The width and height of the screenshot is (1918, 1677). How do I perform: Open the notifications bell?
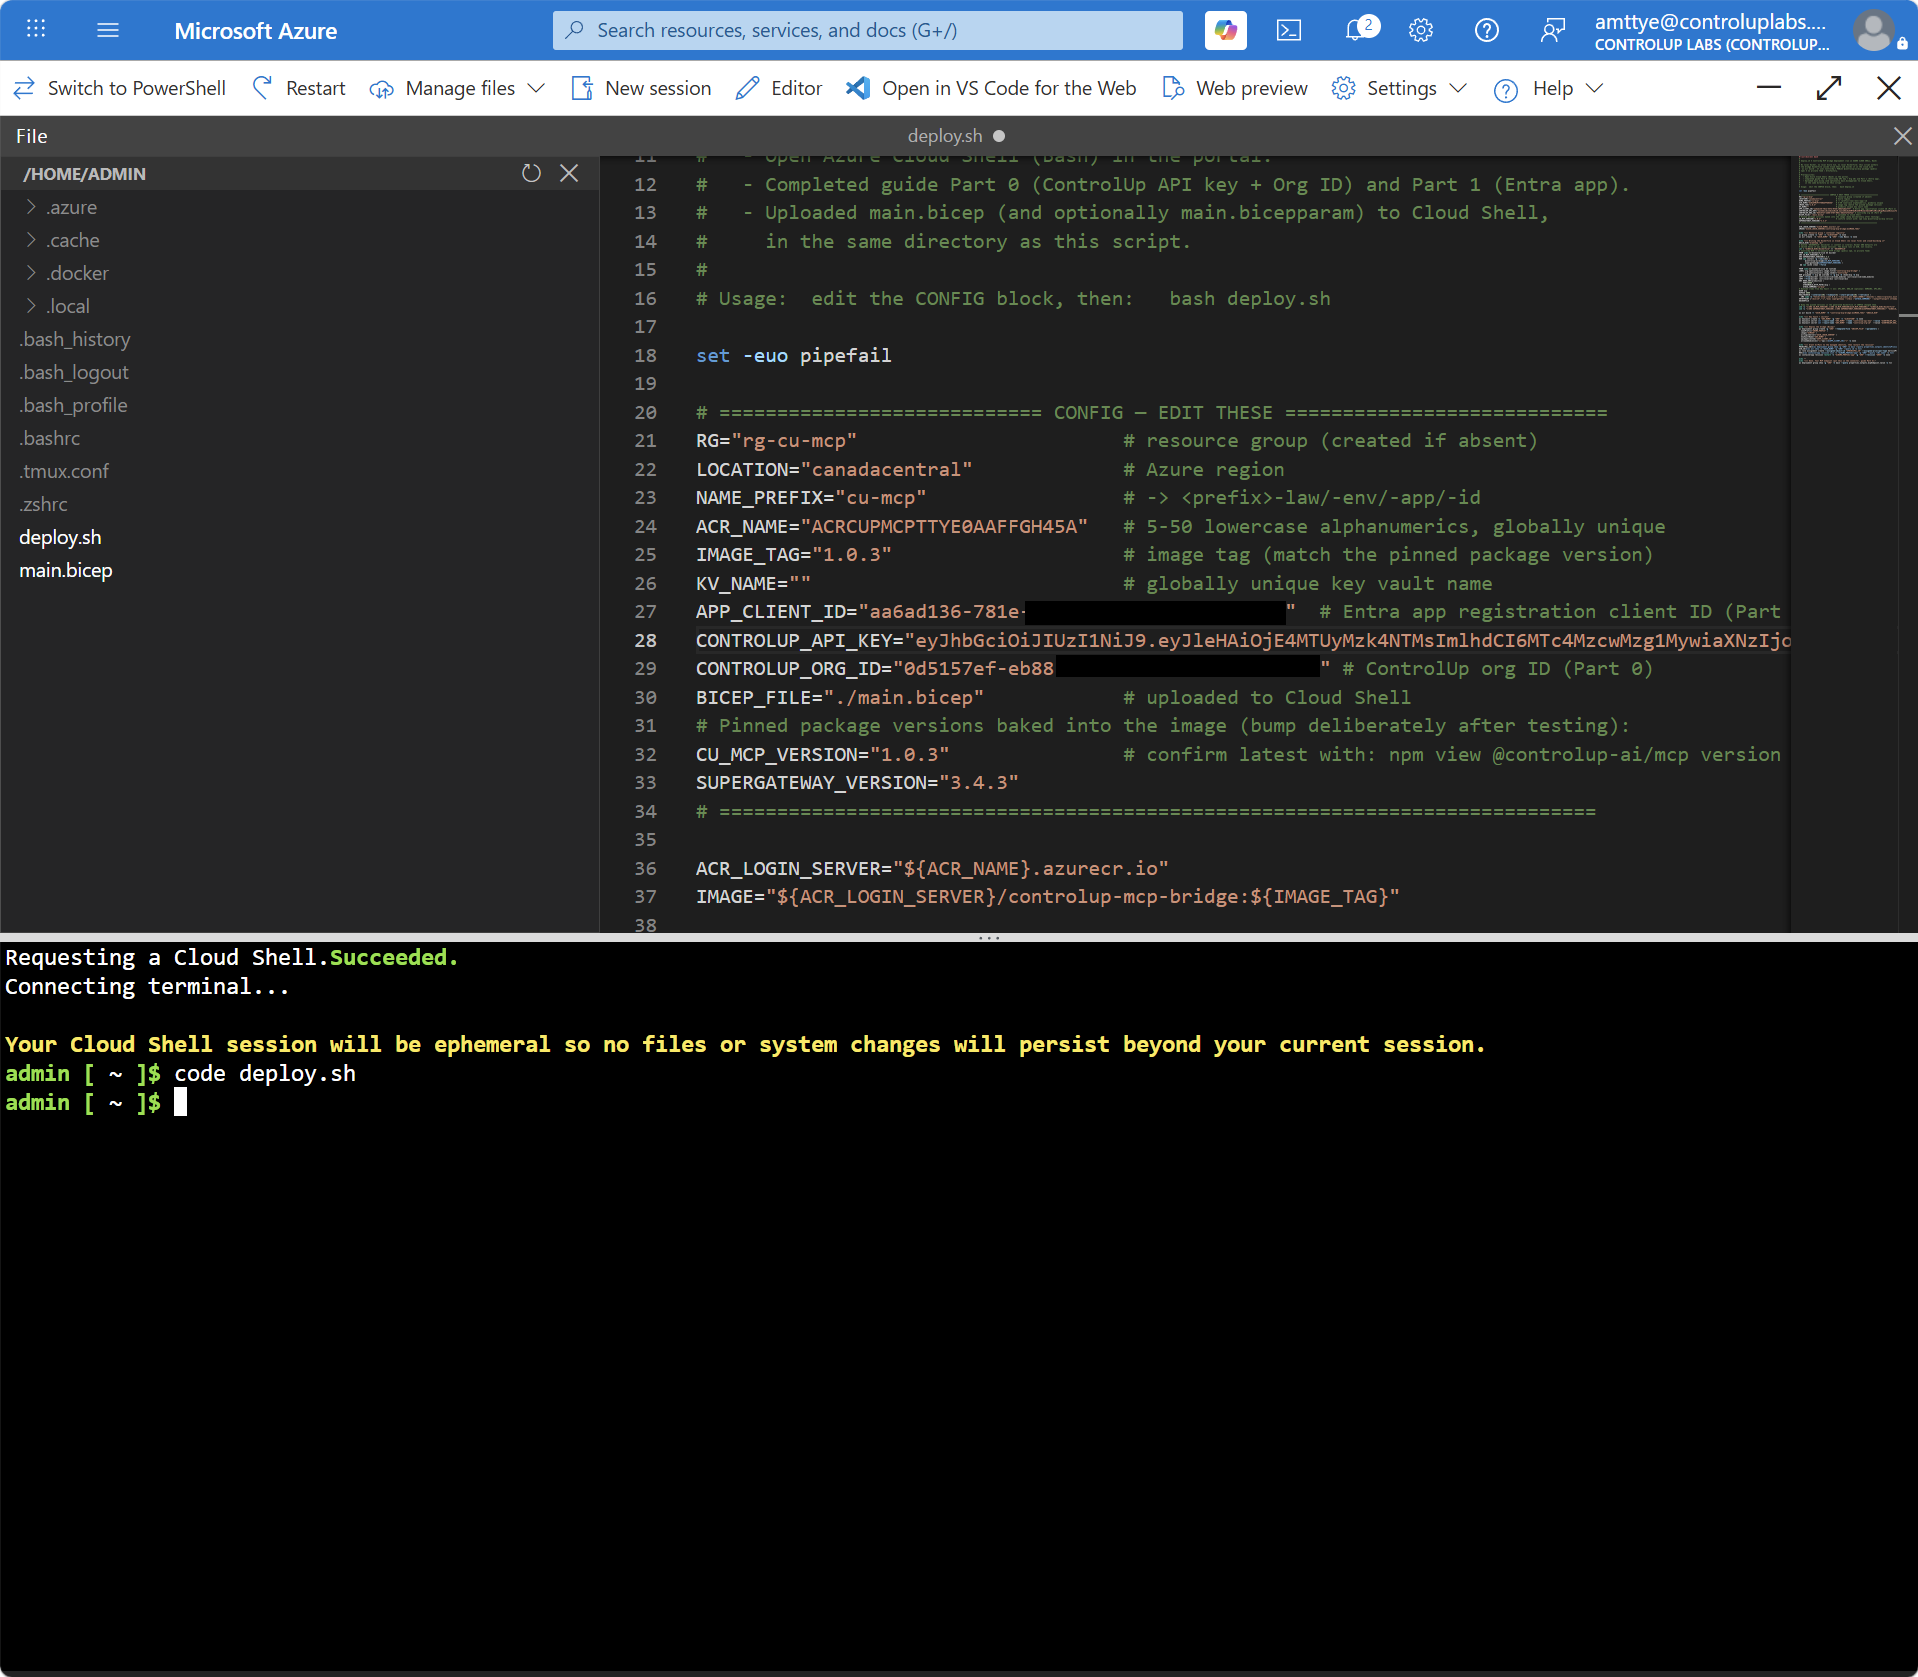pyautogui.click(x=1357, y=30)
